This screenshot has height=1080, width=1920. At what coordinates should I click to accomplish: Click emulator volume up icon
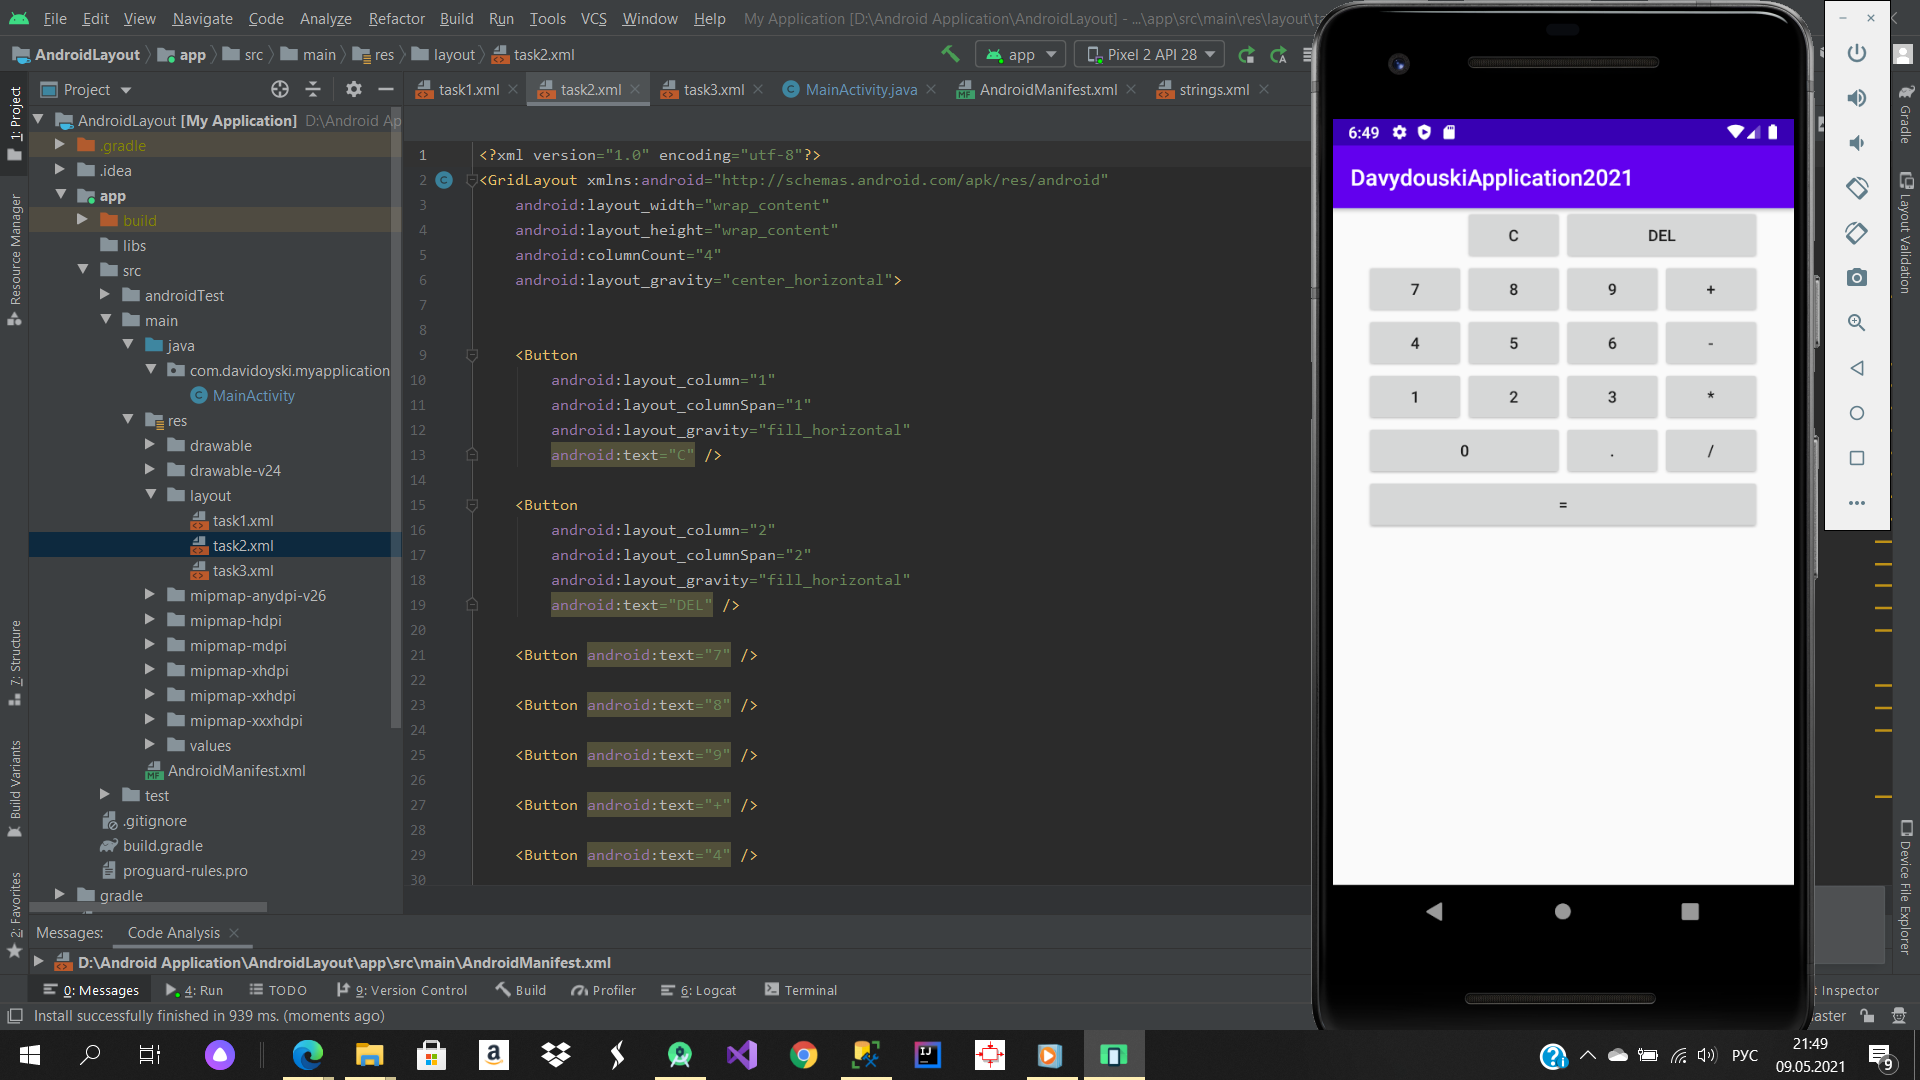(x=1857, y=98)
